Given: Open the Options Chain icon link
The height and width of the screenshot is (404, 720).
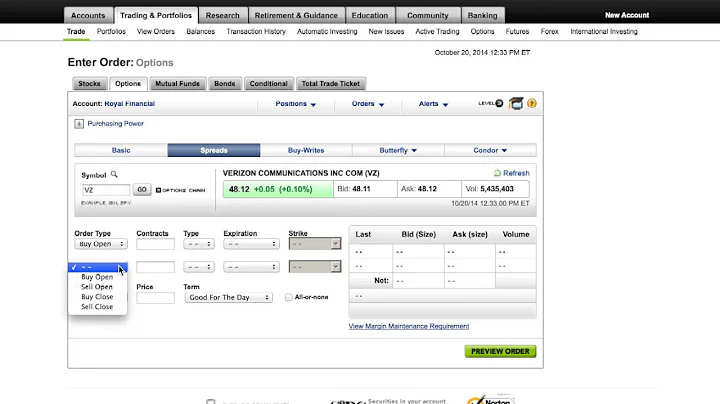Looking at the screenshot, I should (180, 190).
